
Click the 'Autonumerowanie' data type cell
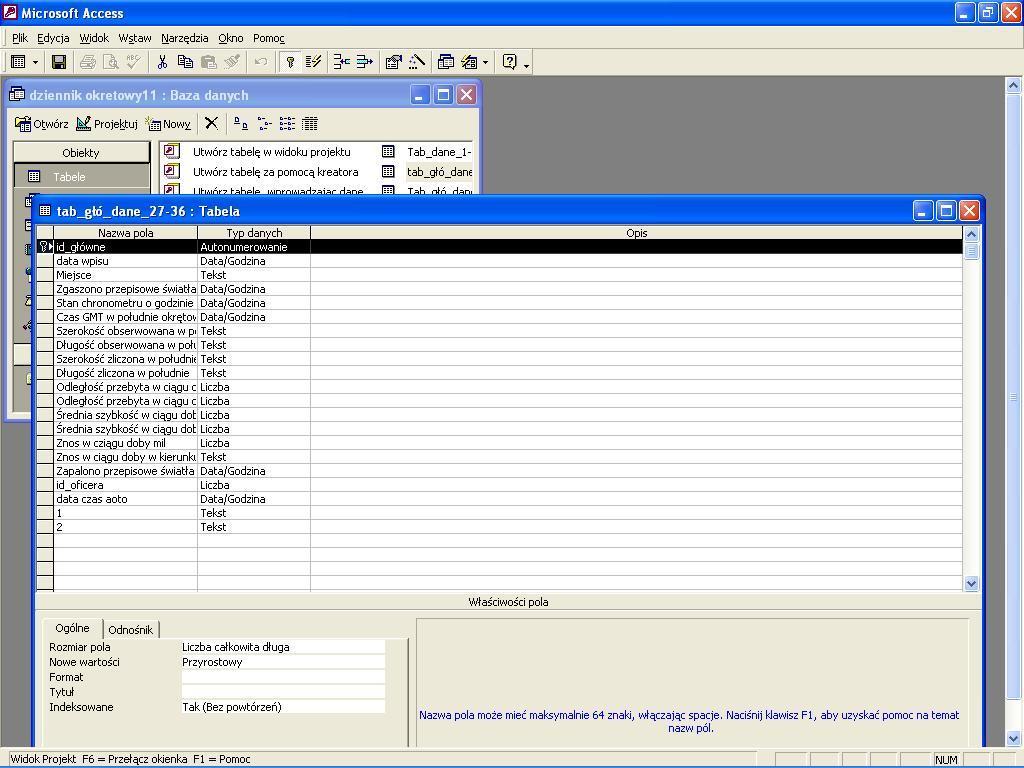point(253,247)
